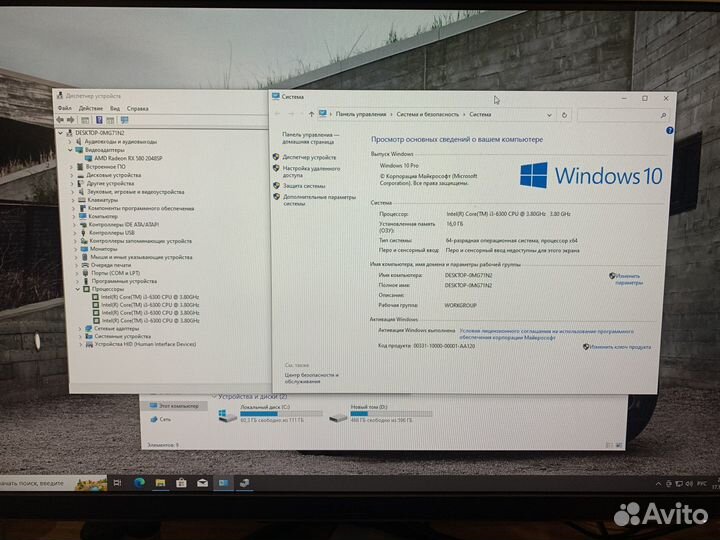Open the Справка menu in Device Manager

click(x=137, y=108)
